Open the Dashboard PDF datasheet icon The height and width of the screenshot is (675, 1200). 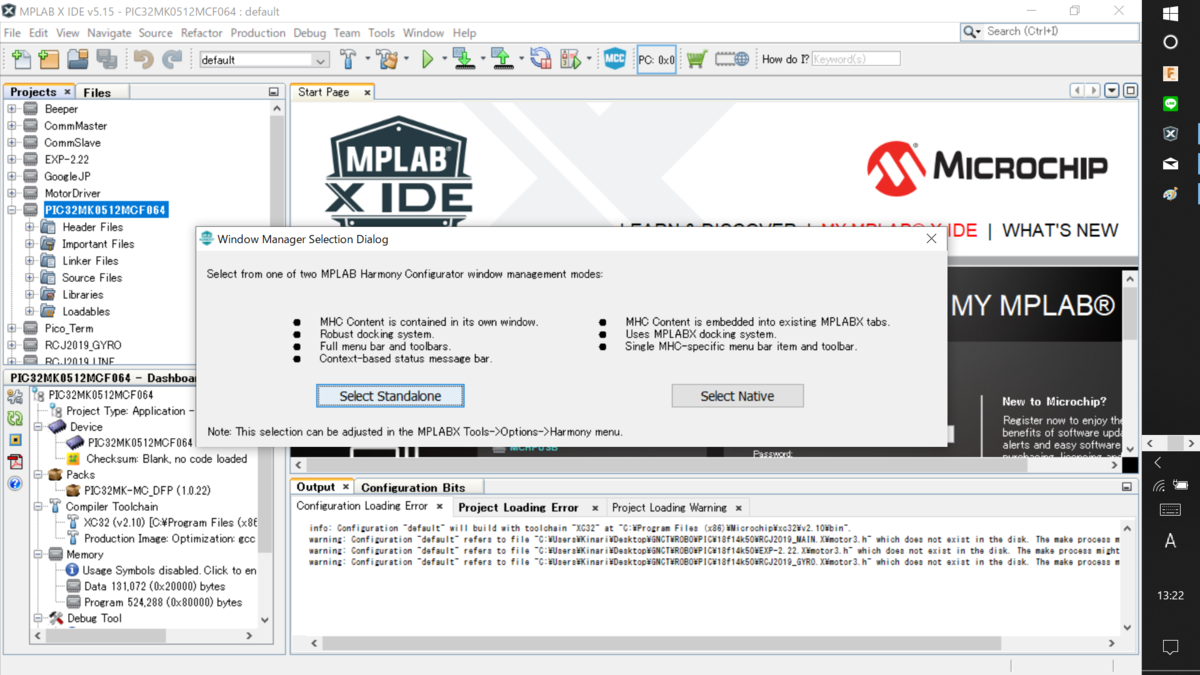click(x=15, y=462)
